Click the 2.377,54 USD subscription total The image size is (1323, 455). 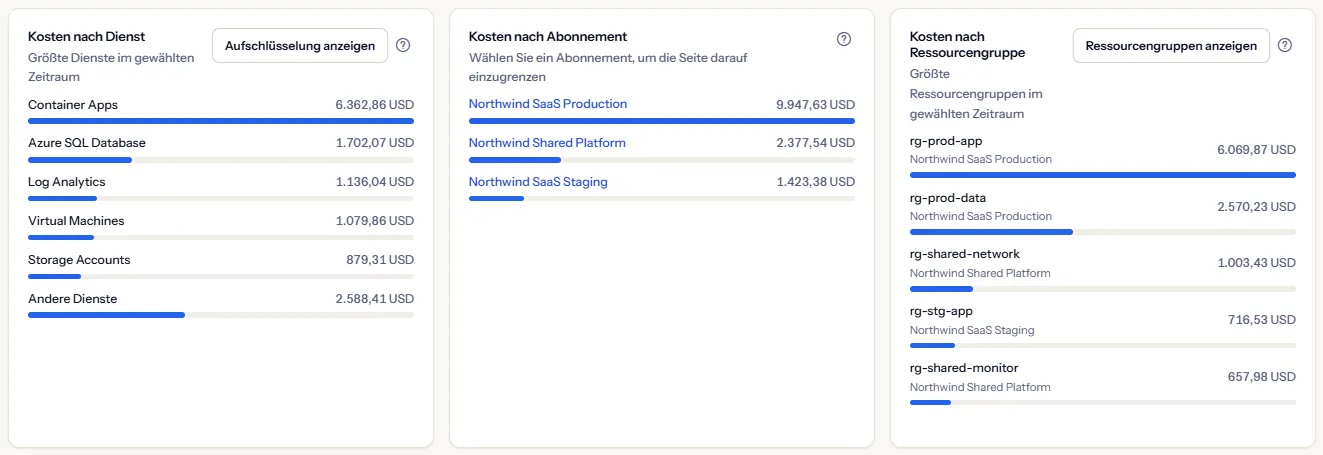click(x=816, y=143)
